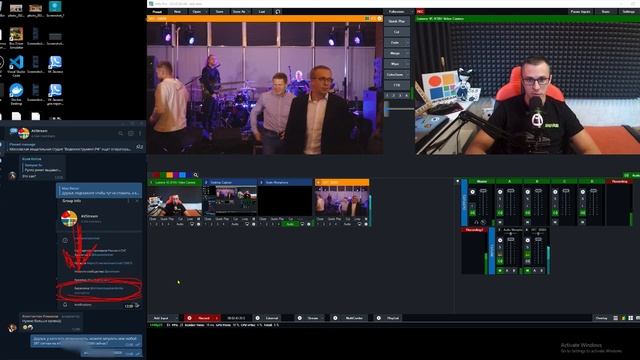Click Settings at the top right
The height and width of the screenshot is (360, 640).
pyautogui.click(x=629, y=11)
